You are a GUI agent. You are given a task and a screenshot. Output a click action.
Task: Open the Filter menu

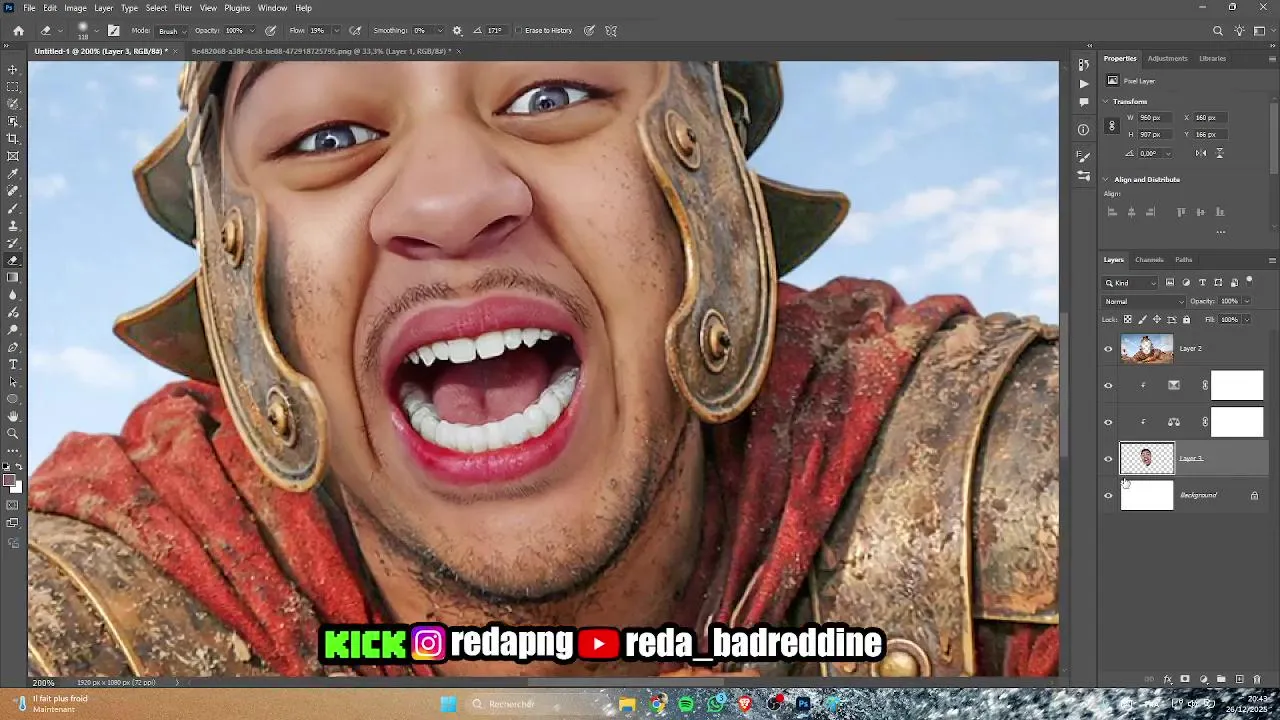[x=183, y=8]
